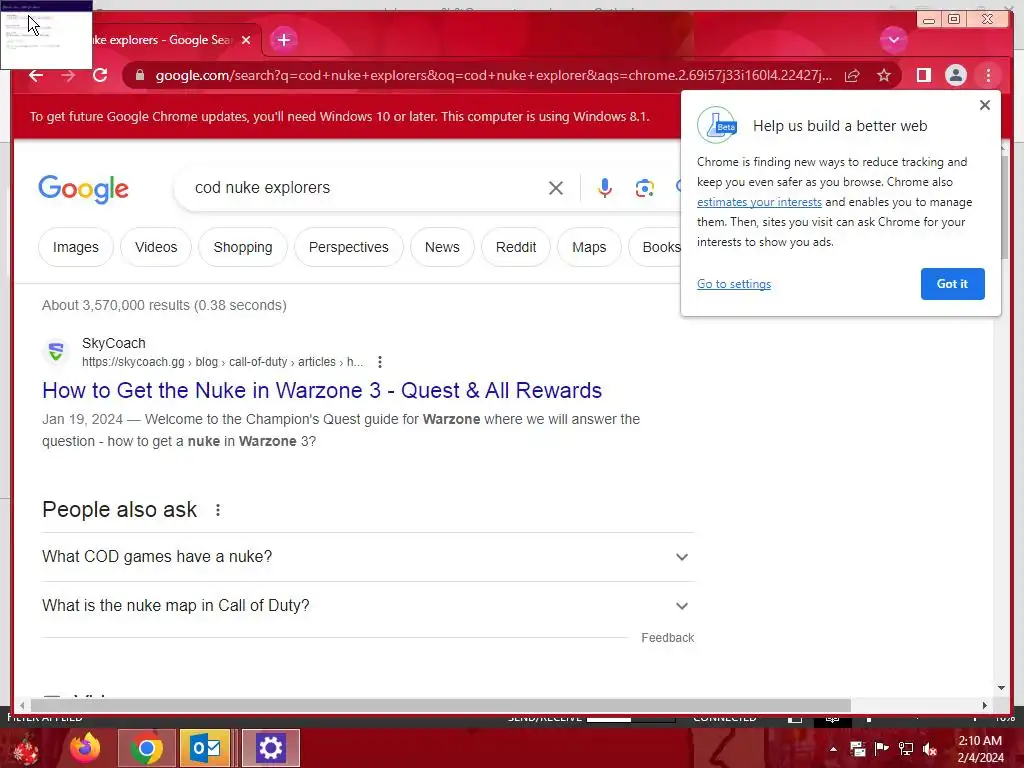
Task: Filter results by News
Action: tap(442, 248)
